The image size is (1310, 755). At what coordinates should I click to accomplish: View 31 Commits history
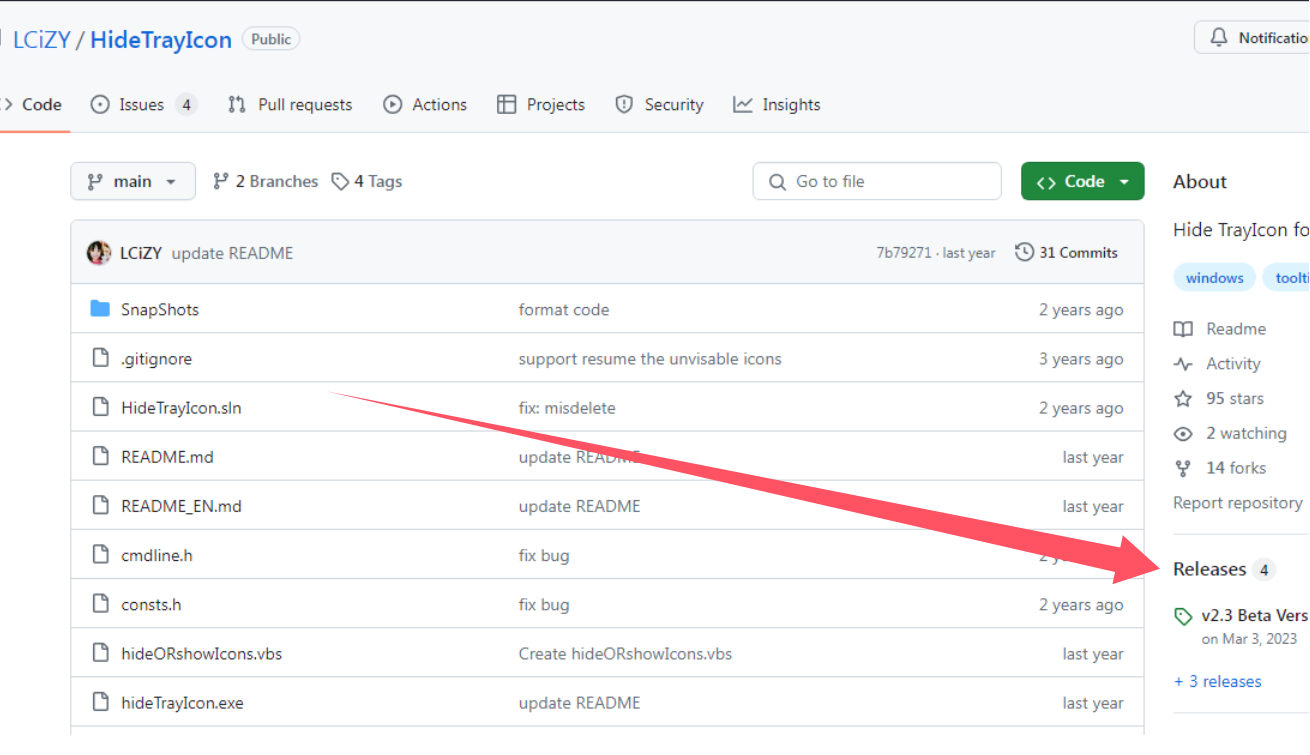click(x=1066, y=253)
